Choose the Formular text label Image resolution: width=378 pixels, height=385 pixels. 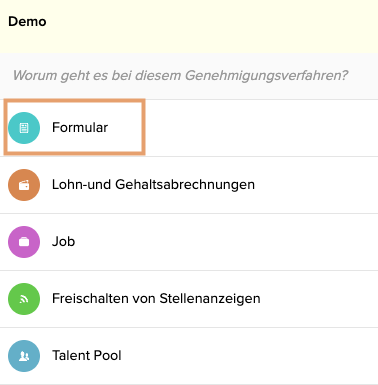click(x=80, y=128)
